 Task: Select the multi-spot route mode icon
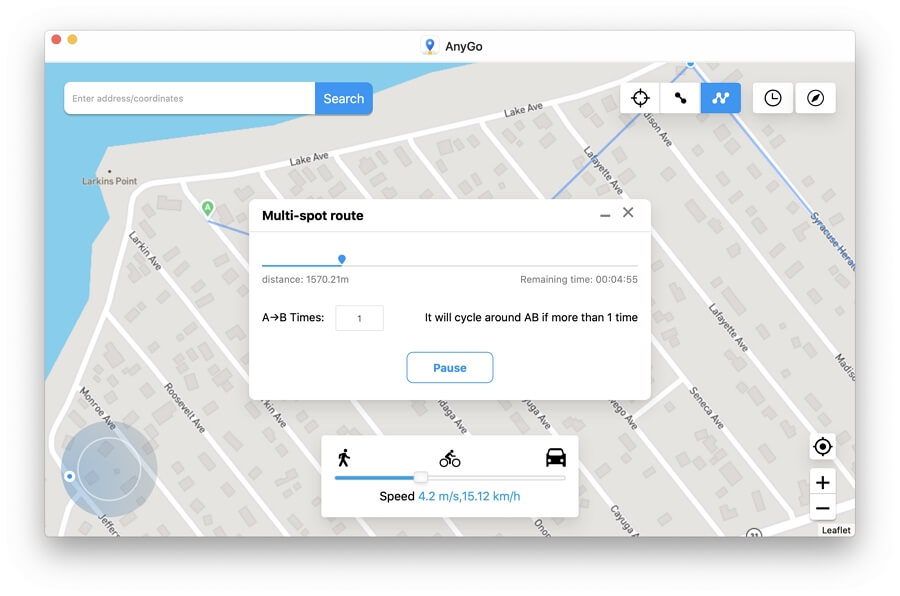720,98
